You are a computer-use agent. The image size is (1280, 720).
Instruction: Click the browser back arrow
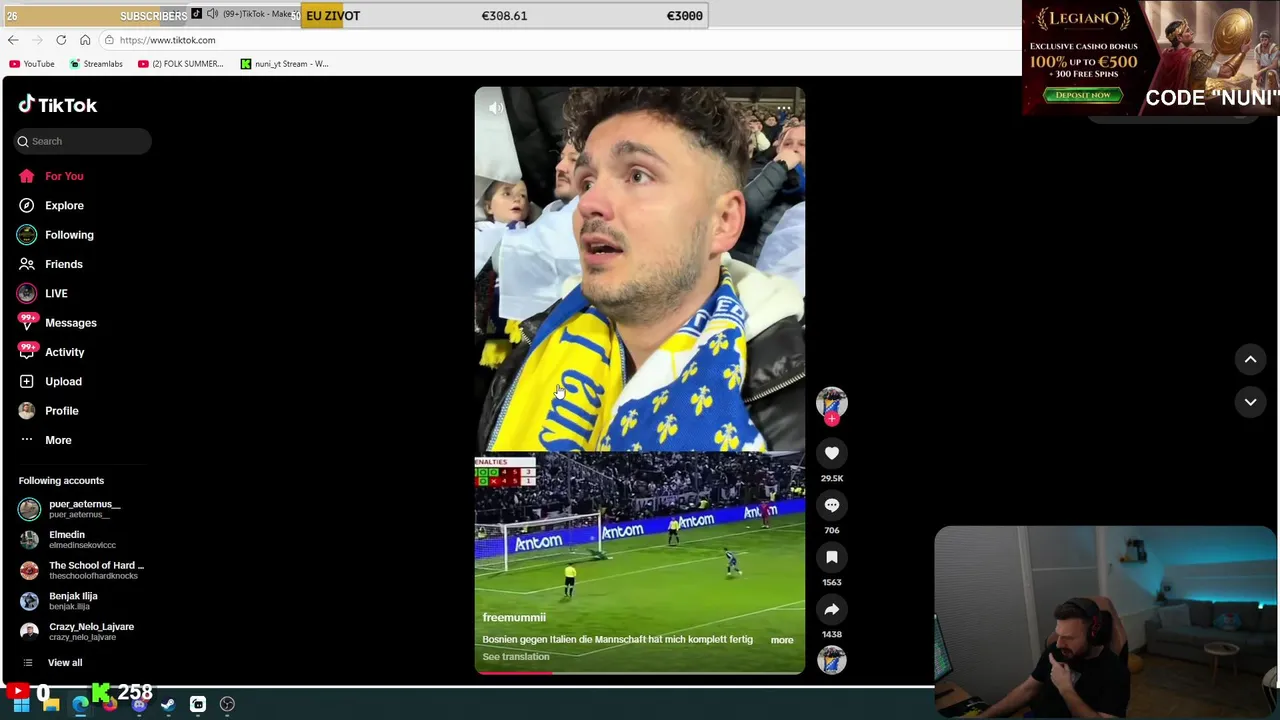(x=13, y=40)
